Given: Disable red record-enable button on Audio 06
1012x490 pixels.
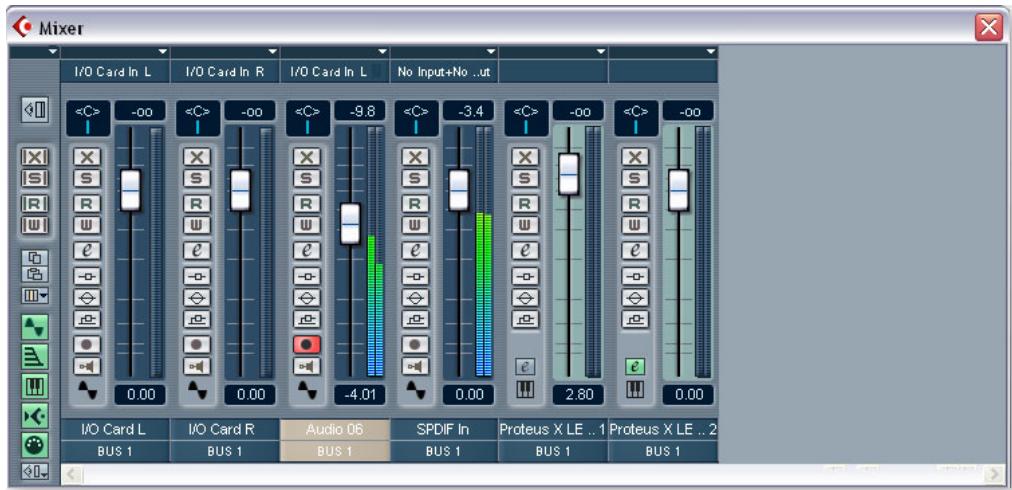Looking at the screenshot, I should [307, 345].
